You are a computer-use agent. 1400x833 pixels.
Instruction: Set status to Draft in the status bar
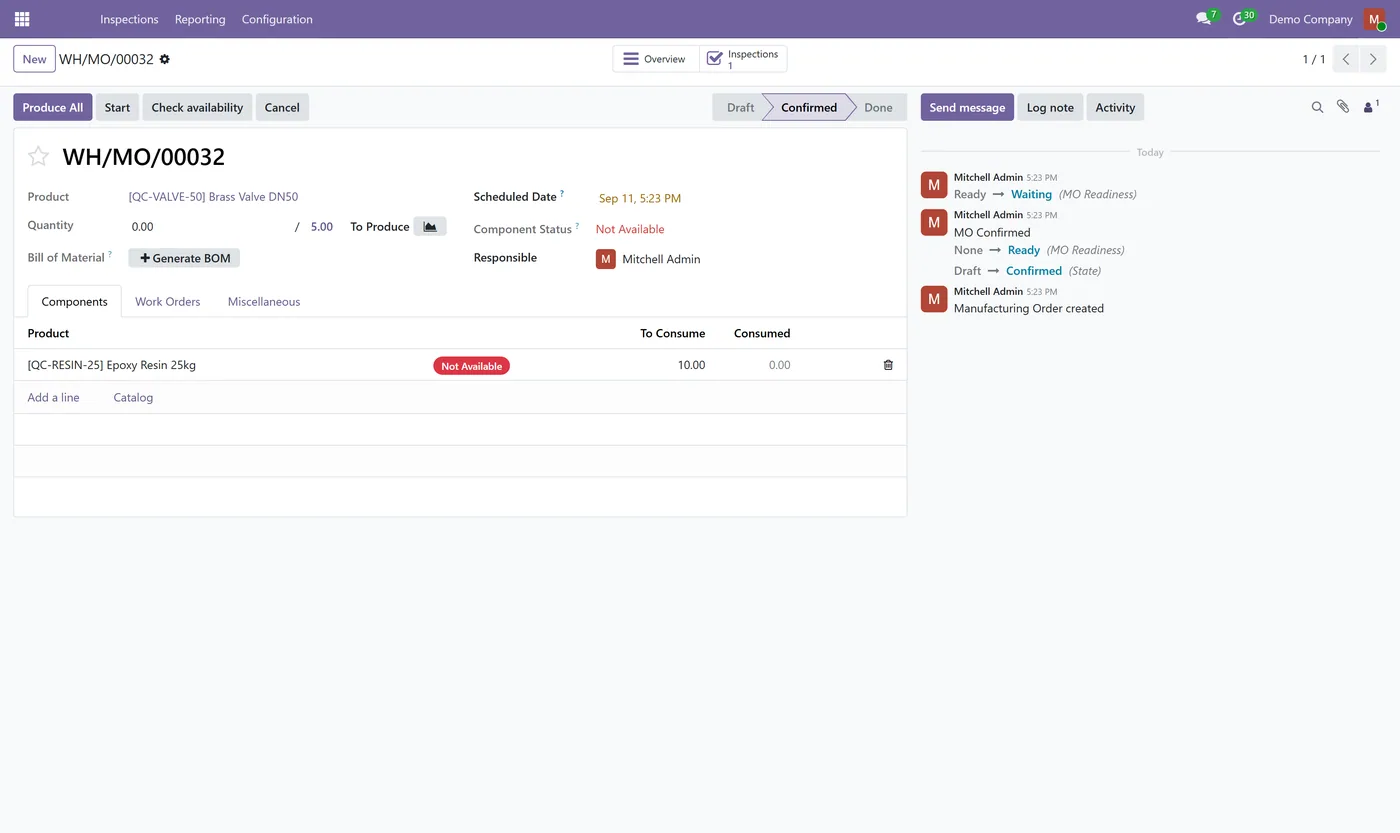pyautogui.click(x=740, y=107)
